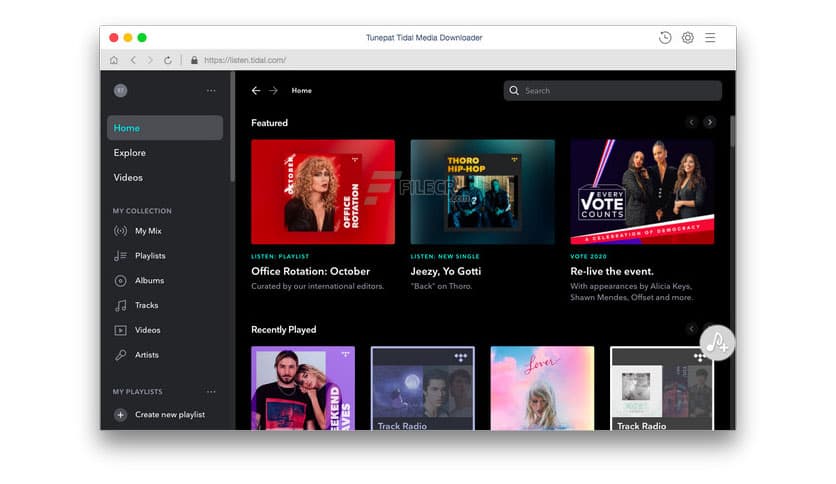836x484 pixels.
Task: Reload the page with refresh icon
Action: (168, 60)
